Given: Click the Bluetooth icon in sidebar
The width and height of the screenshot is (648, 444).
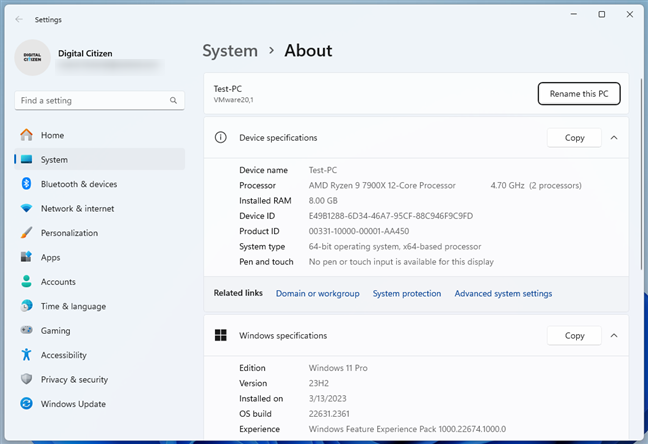Looking at the screenshot, I should click(26, 184).
